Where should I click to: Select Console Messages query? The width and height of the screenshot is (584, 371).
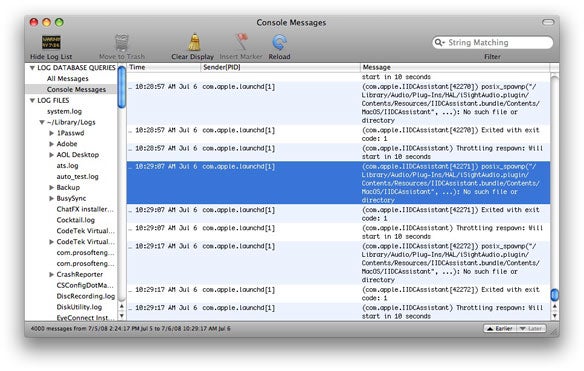[x=76, y=89]
